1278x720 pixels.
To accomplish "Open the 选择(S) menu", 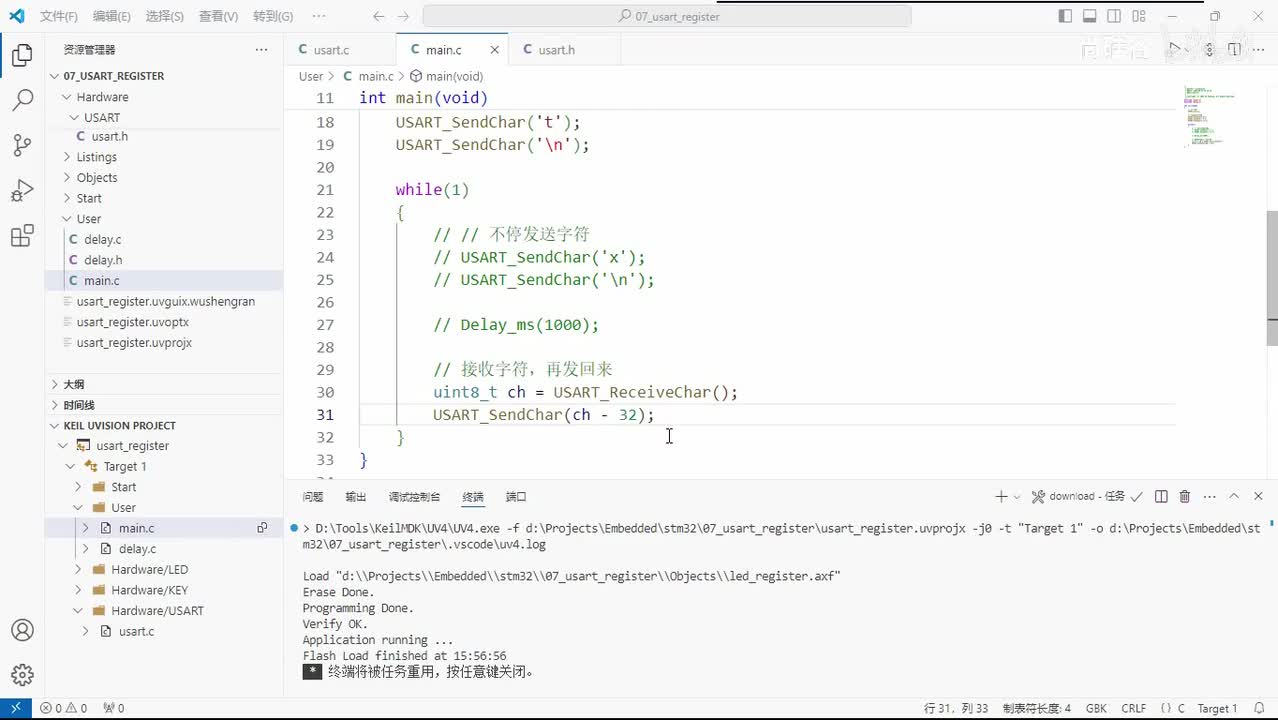I will point(165,16).
